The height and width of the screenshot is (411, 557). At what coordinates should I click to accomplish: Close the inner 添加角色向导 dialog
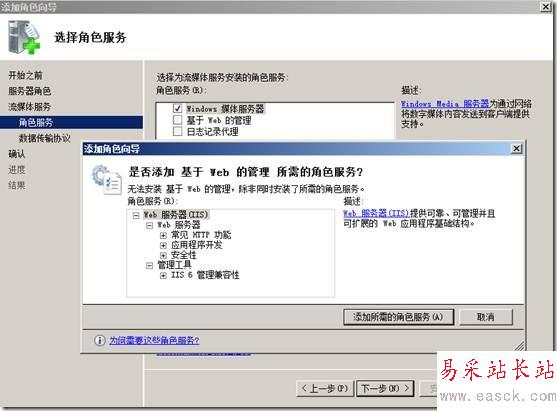click(517, 148)
